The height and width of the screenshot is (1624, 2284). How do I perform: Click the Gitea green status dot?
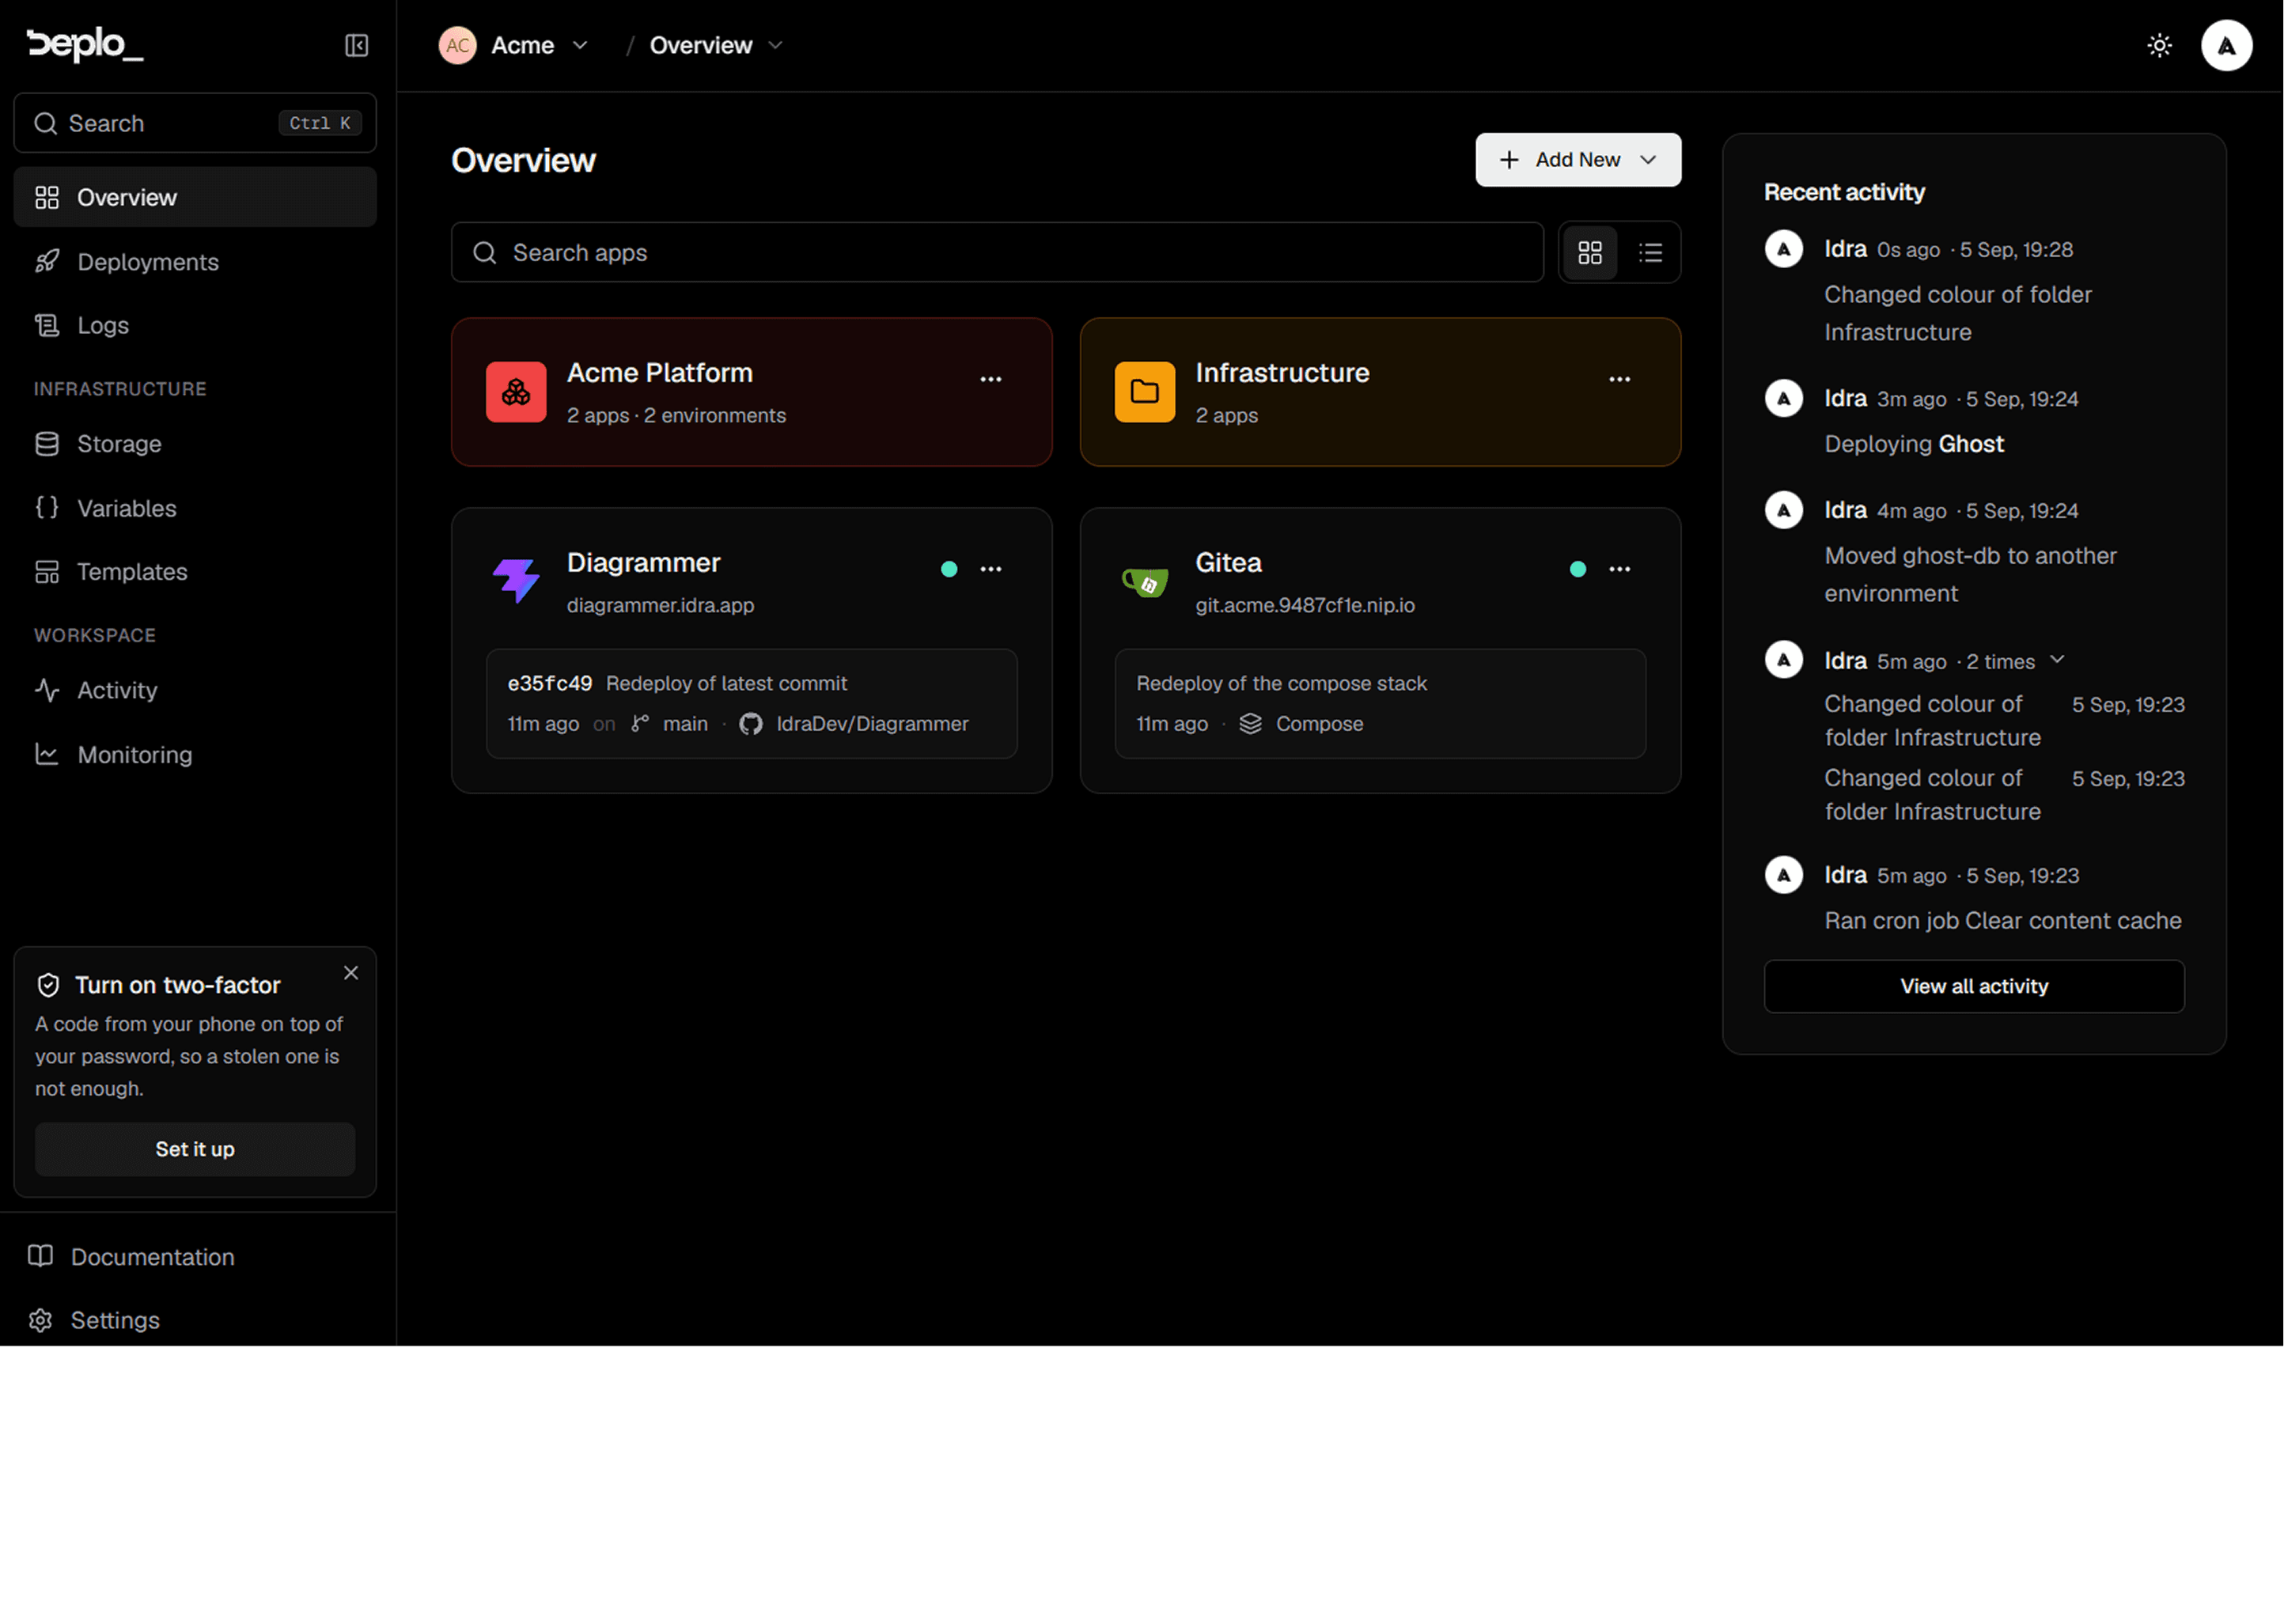(x=1577, y=569)
